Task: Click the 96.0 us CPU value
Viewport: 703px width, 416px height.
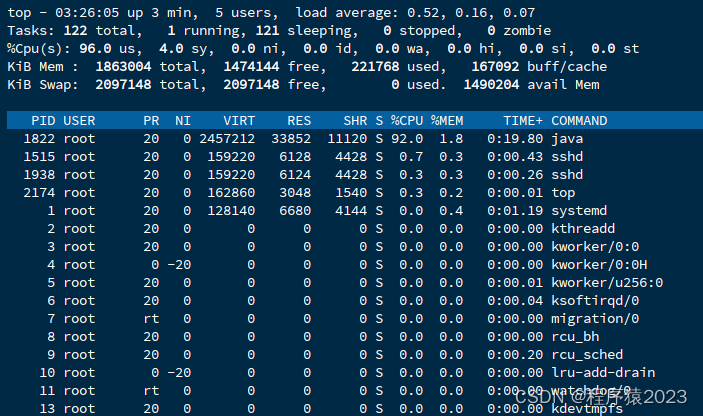Action: [95, 48]
